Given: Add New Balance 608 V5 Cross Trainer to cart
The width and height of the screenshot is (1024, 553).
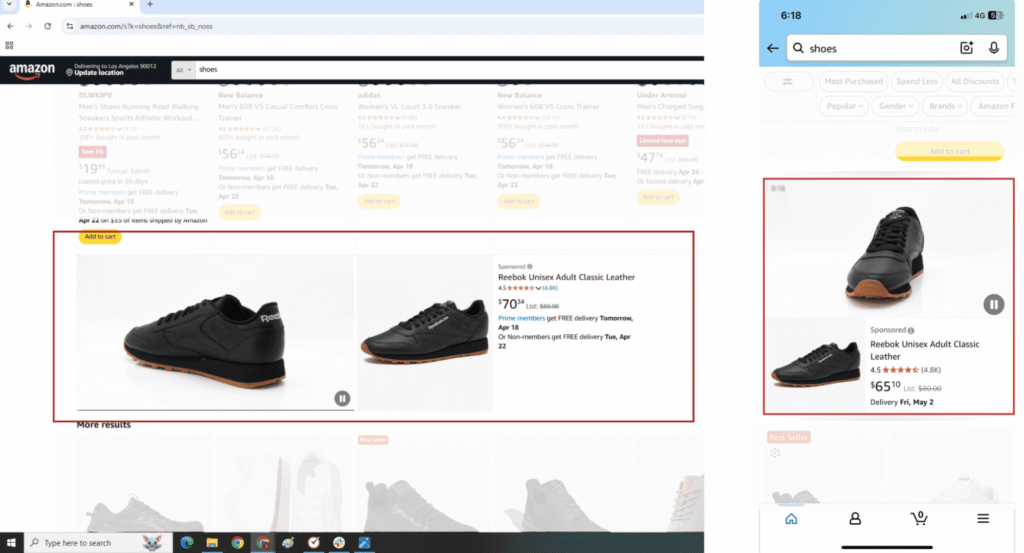Looking at the screenshot, I should pyautogui.click(x=519, y=201).
